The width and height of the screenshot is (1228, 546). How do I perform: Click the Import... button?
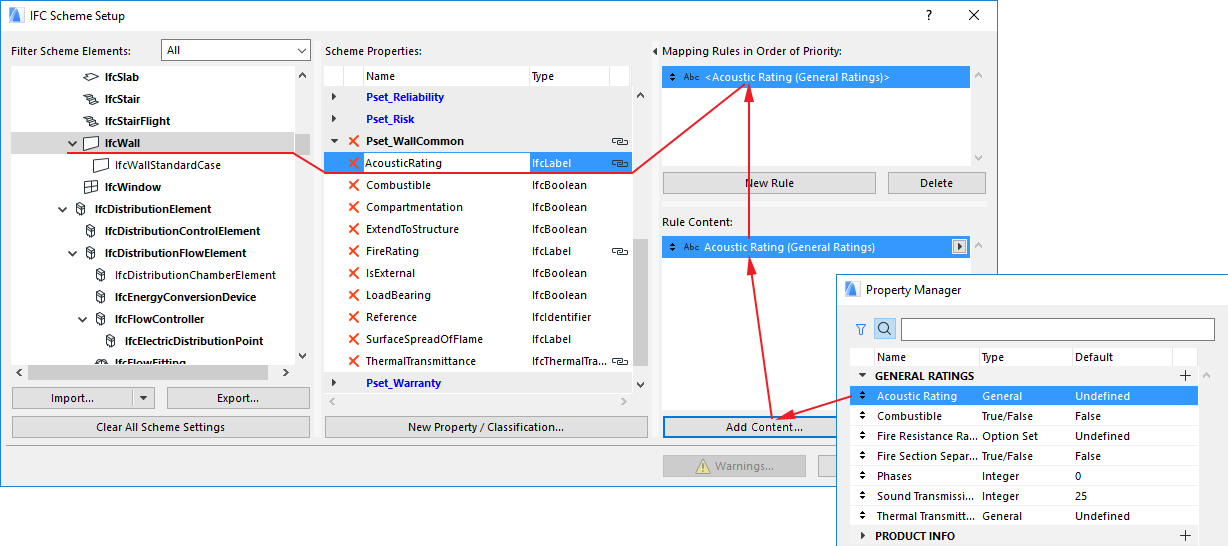[73, 398]
